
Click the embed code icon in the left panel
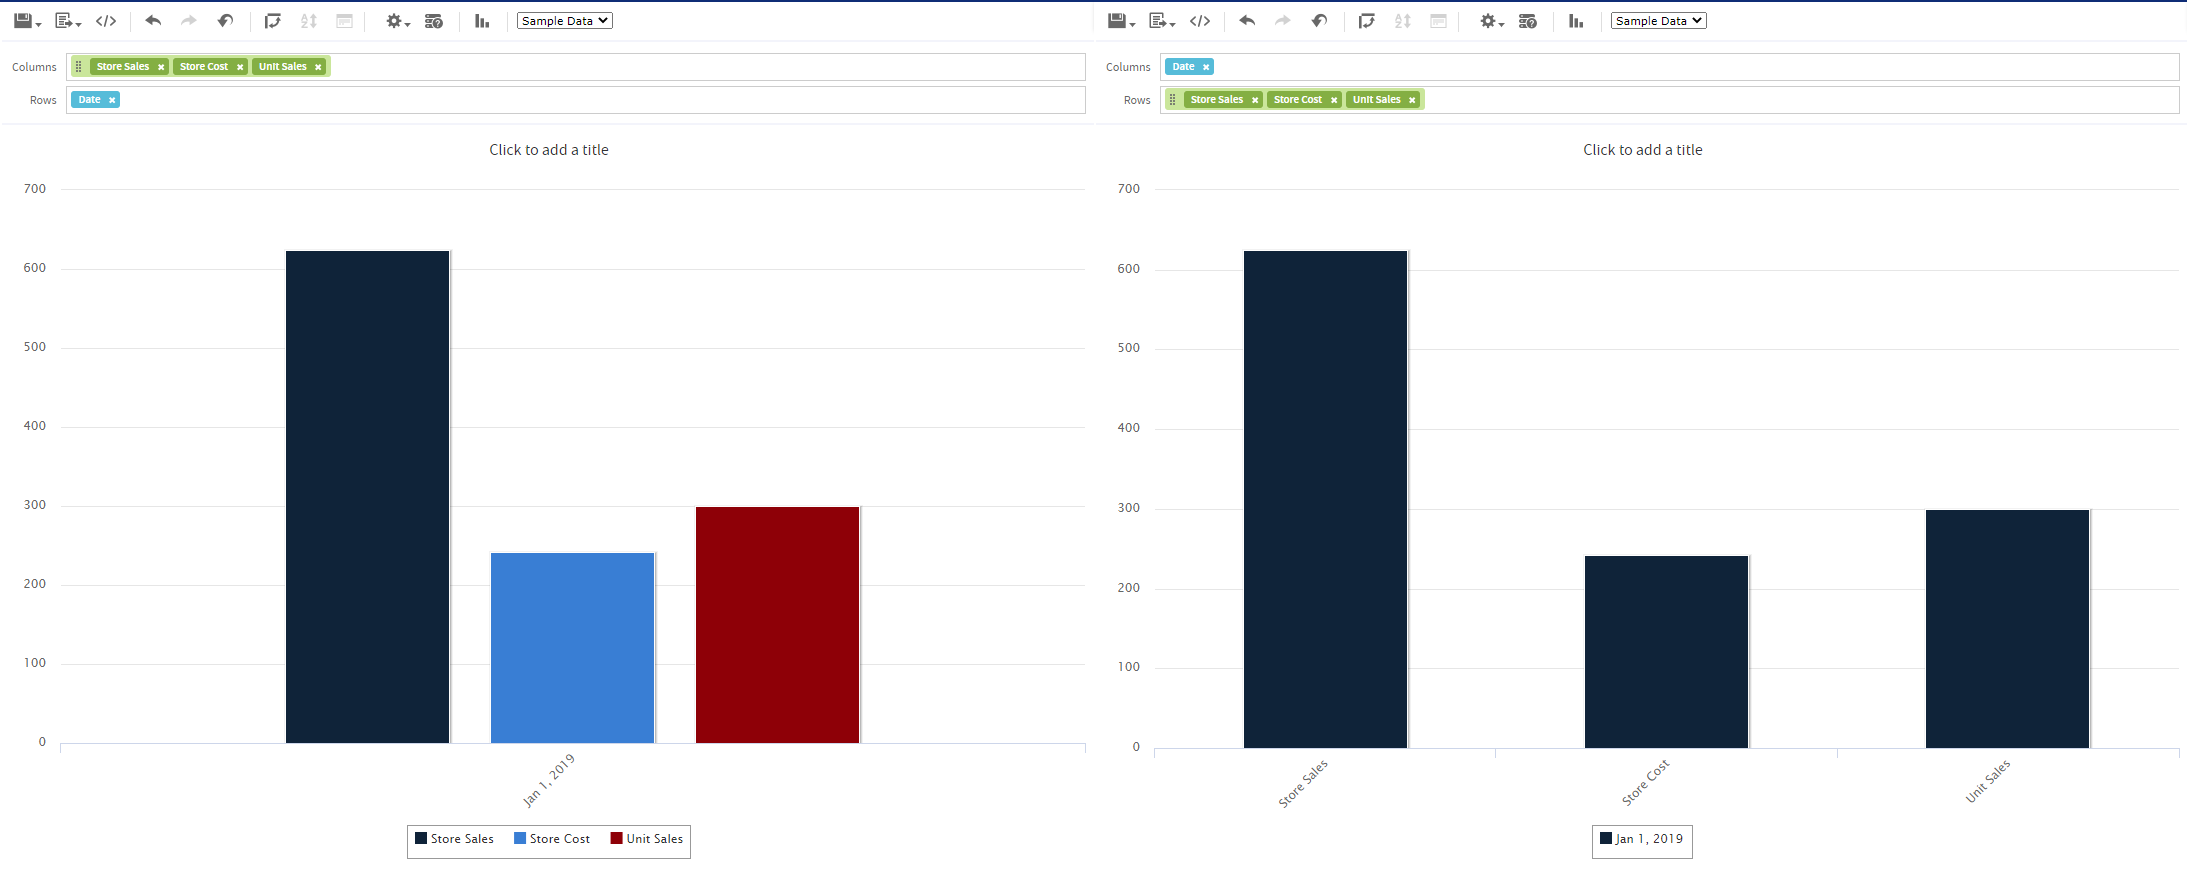(x=106, y=21)
